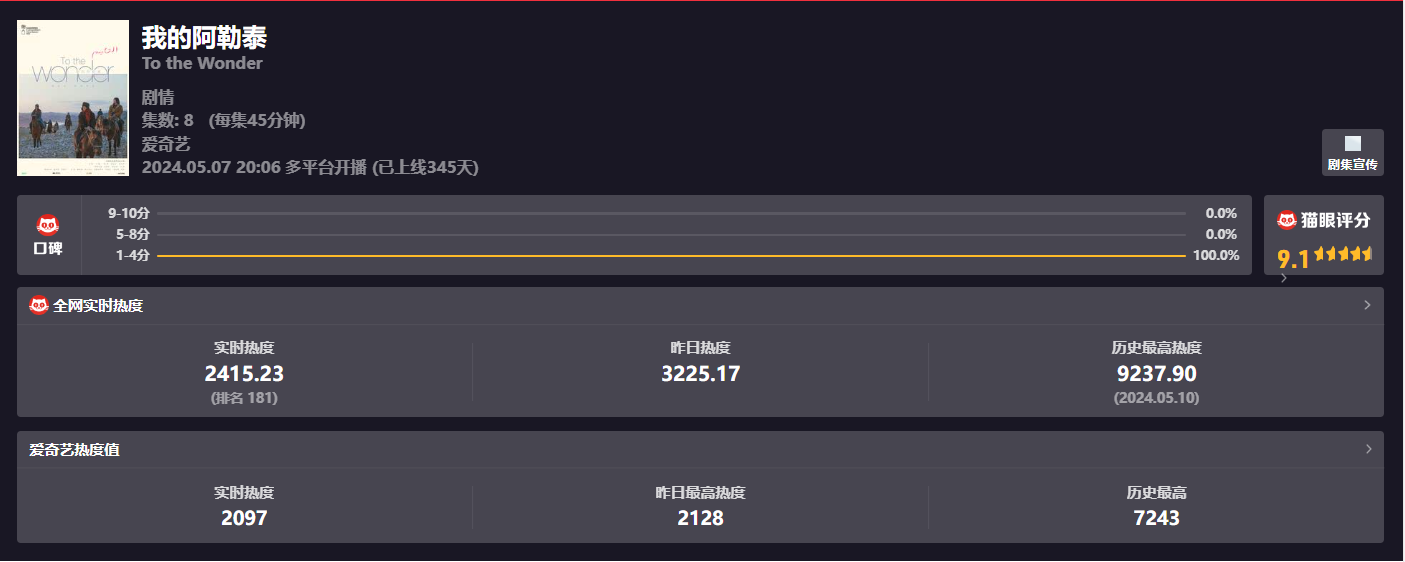Click the 历史最高热度 value 9237.90
Screen dimensions: 1405x562
pos(1156,374)
